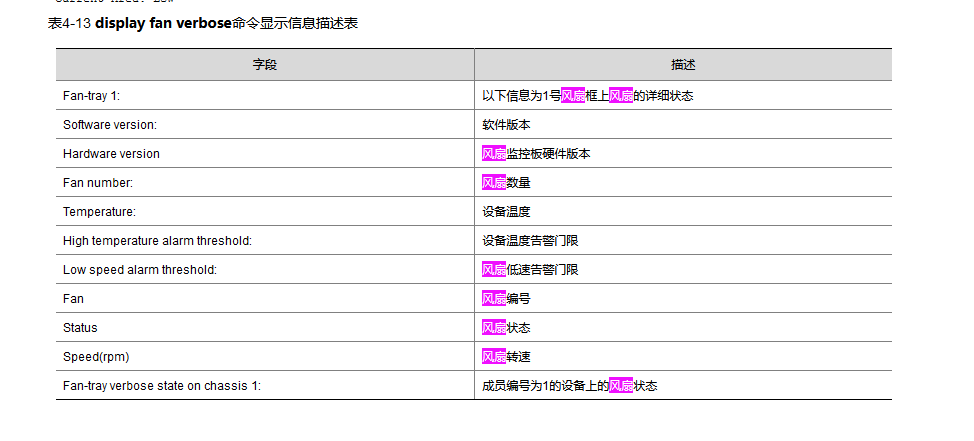974x441 pixels.
Task: Click the "描述" column header
Action: click(683, 65)
